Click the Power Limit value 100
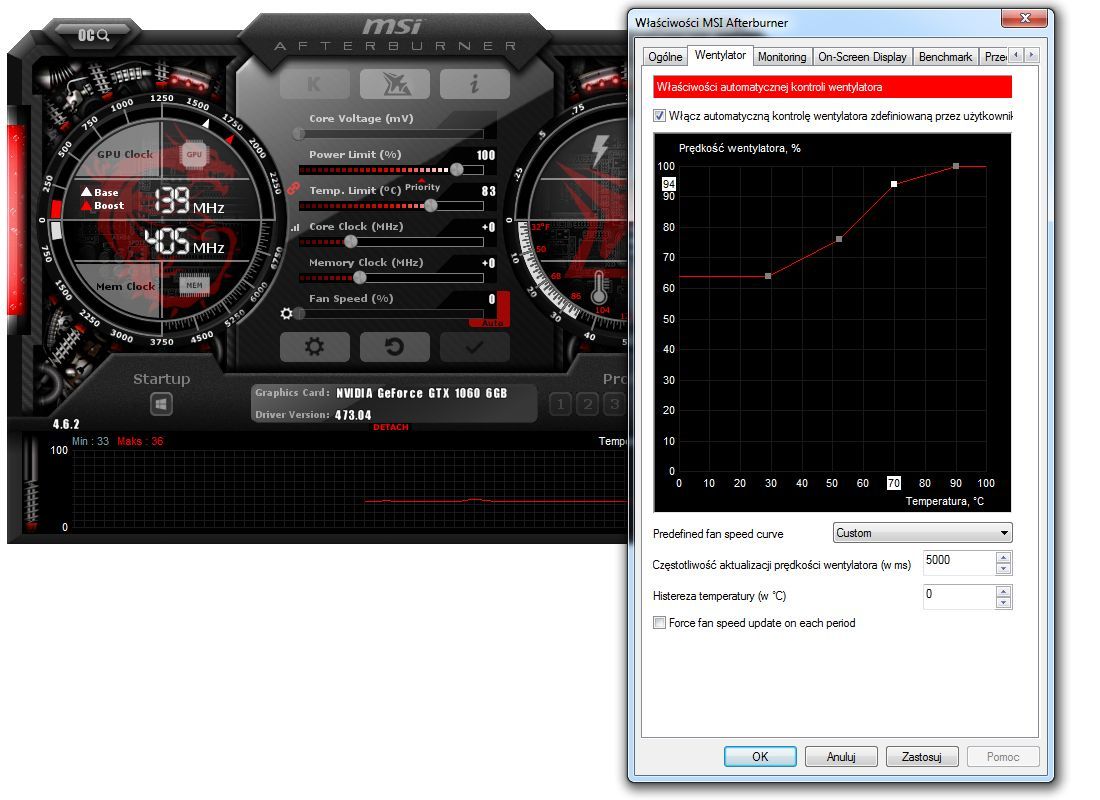Screen dimensions: 1100x800 coord(486,155)
